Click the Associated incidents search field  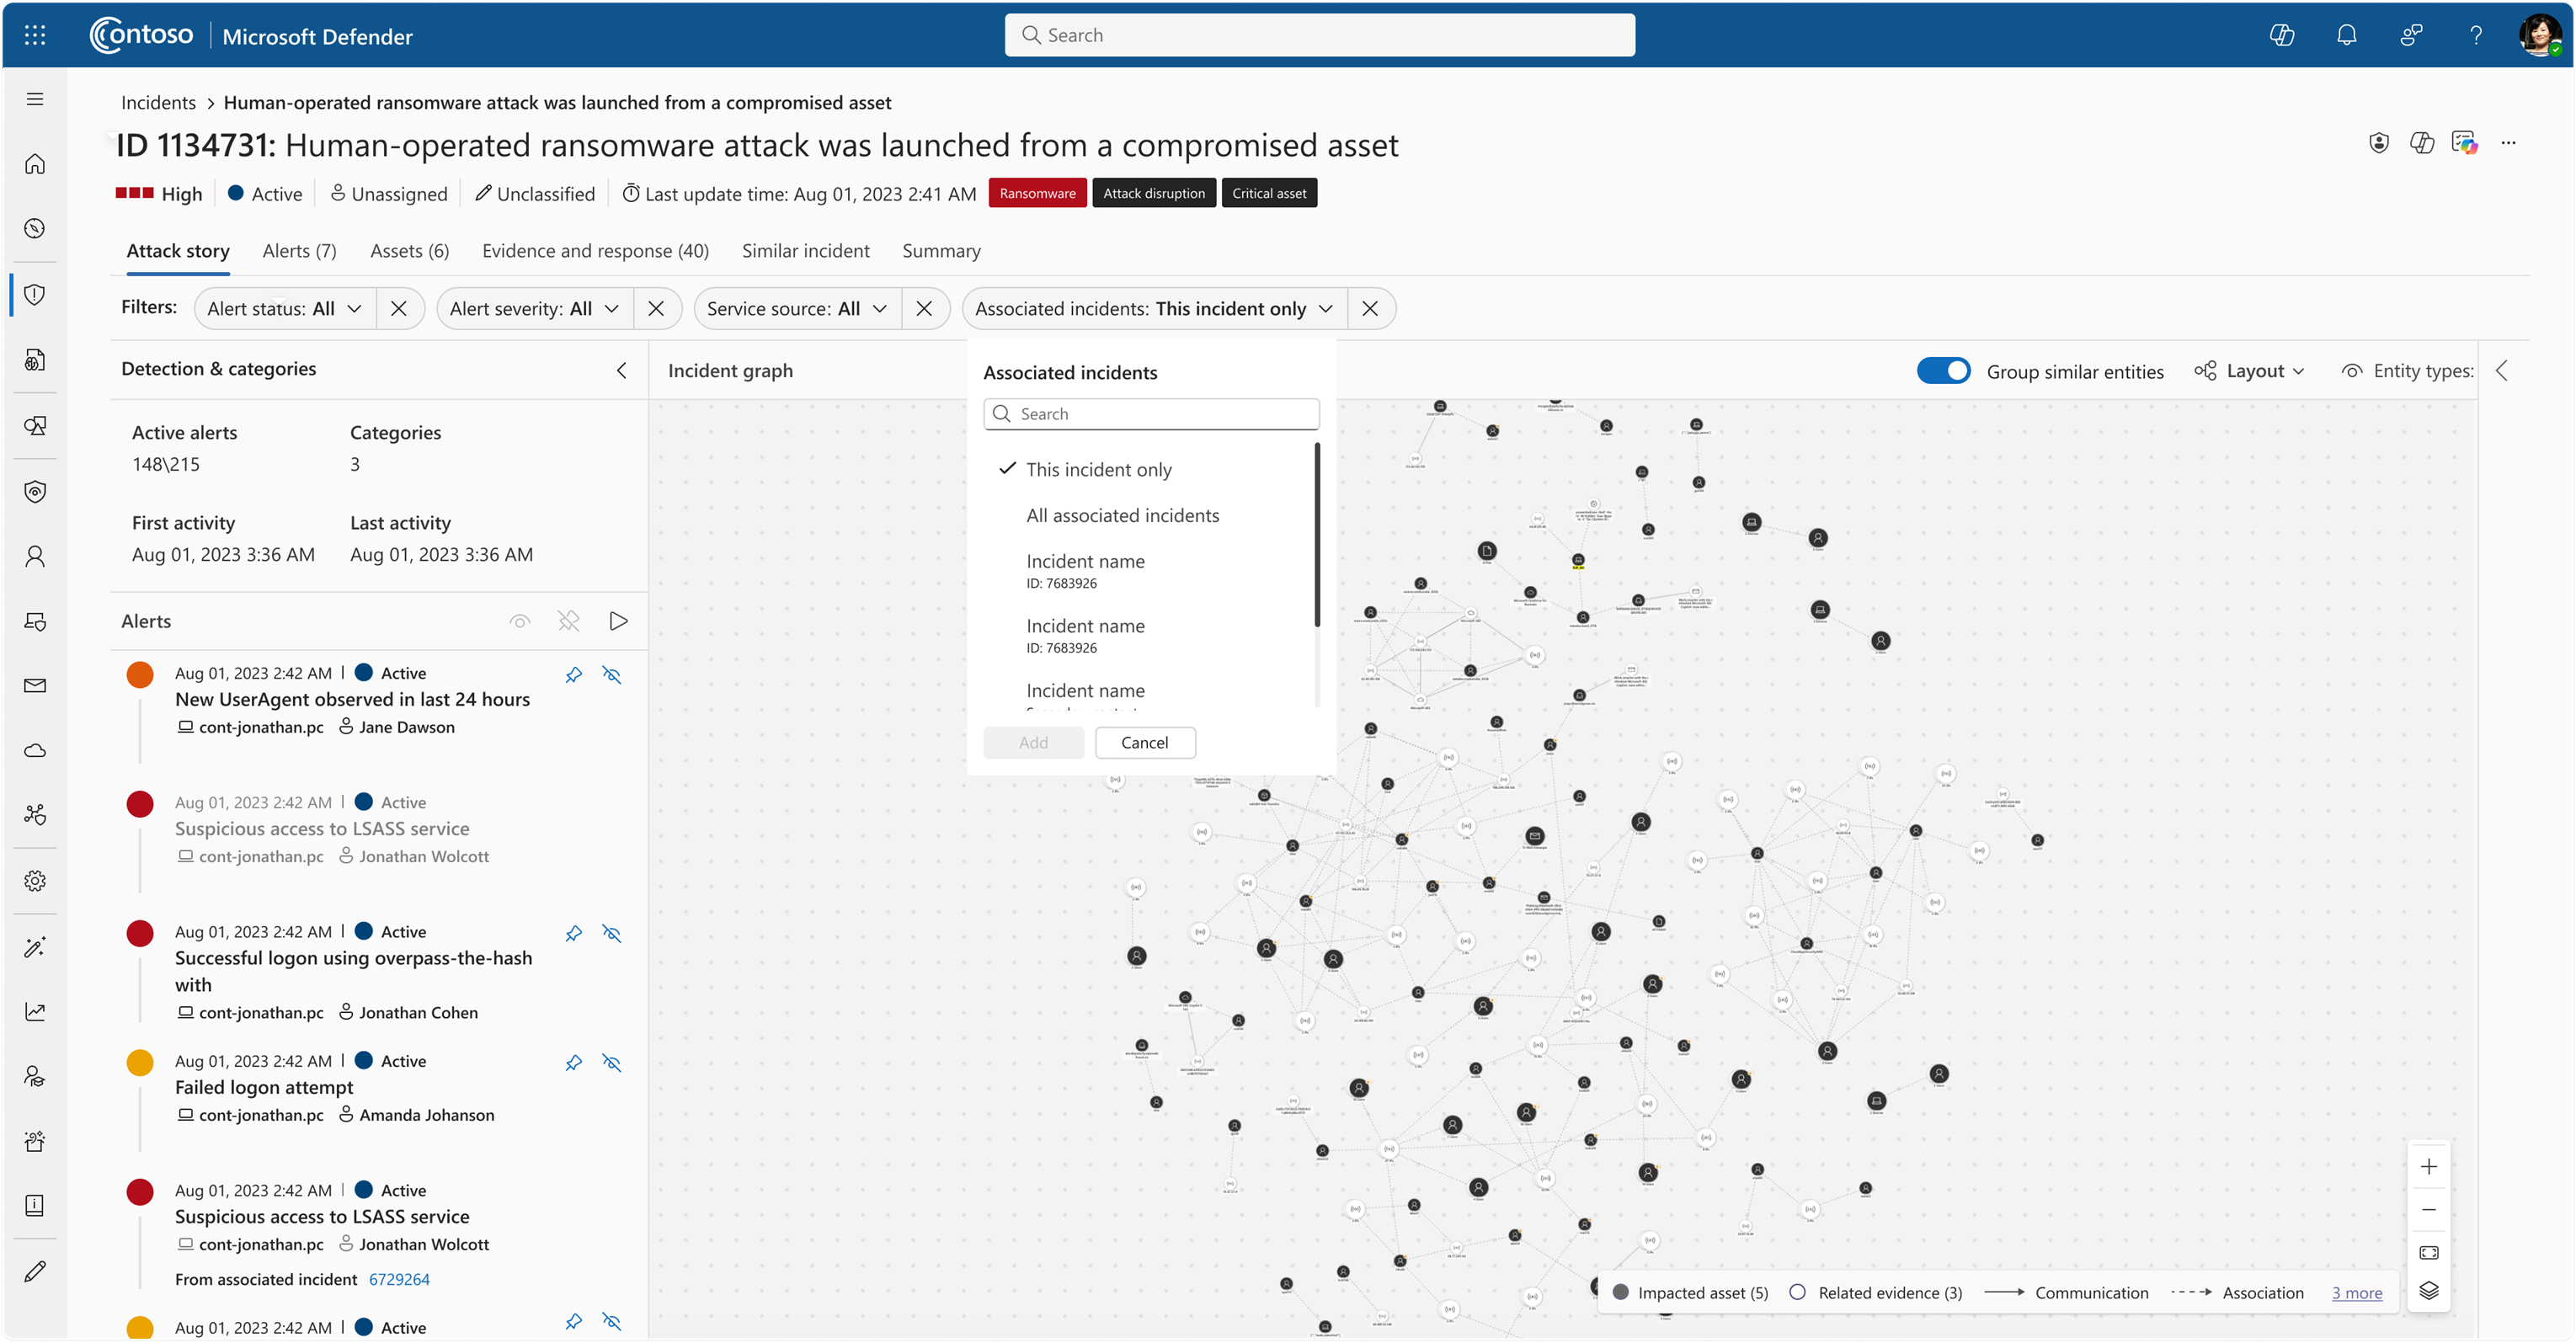pos(1151,413)
